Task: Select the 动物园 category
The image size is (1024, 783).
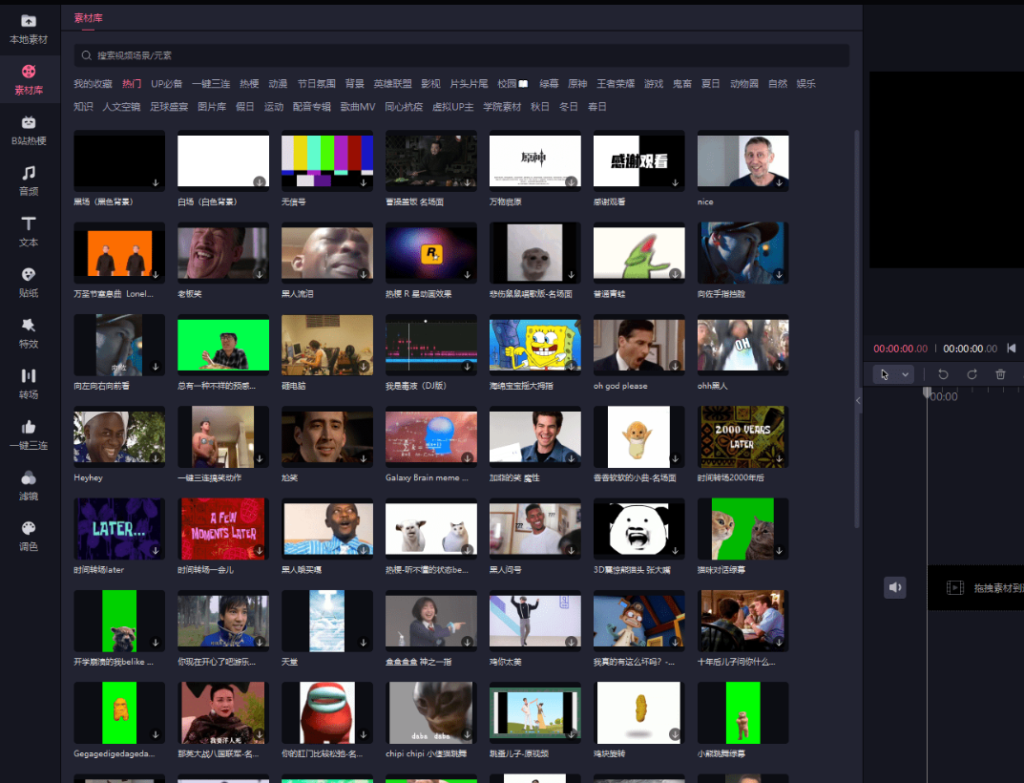Action: click(744, 84)
